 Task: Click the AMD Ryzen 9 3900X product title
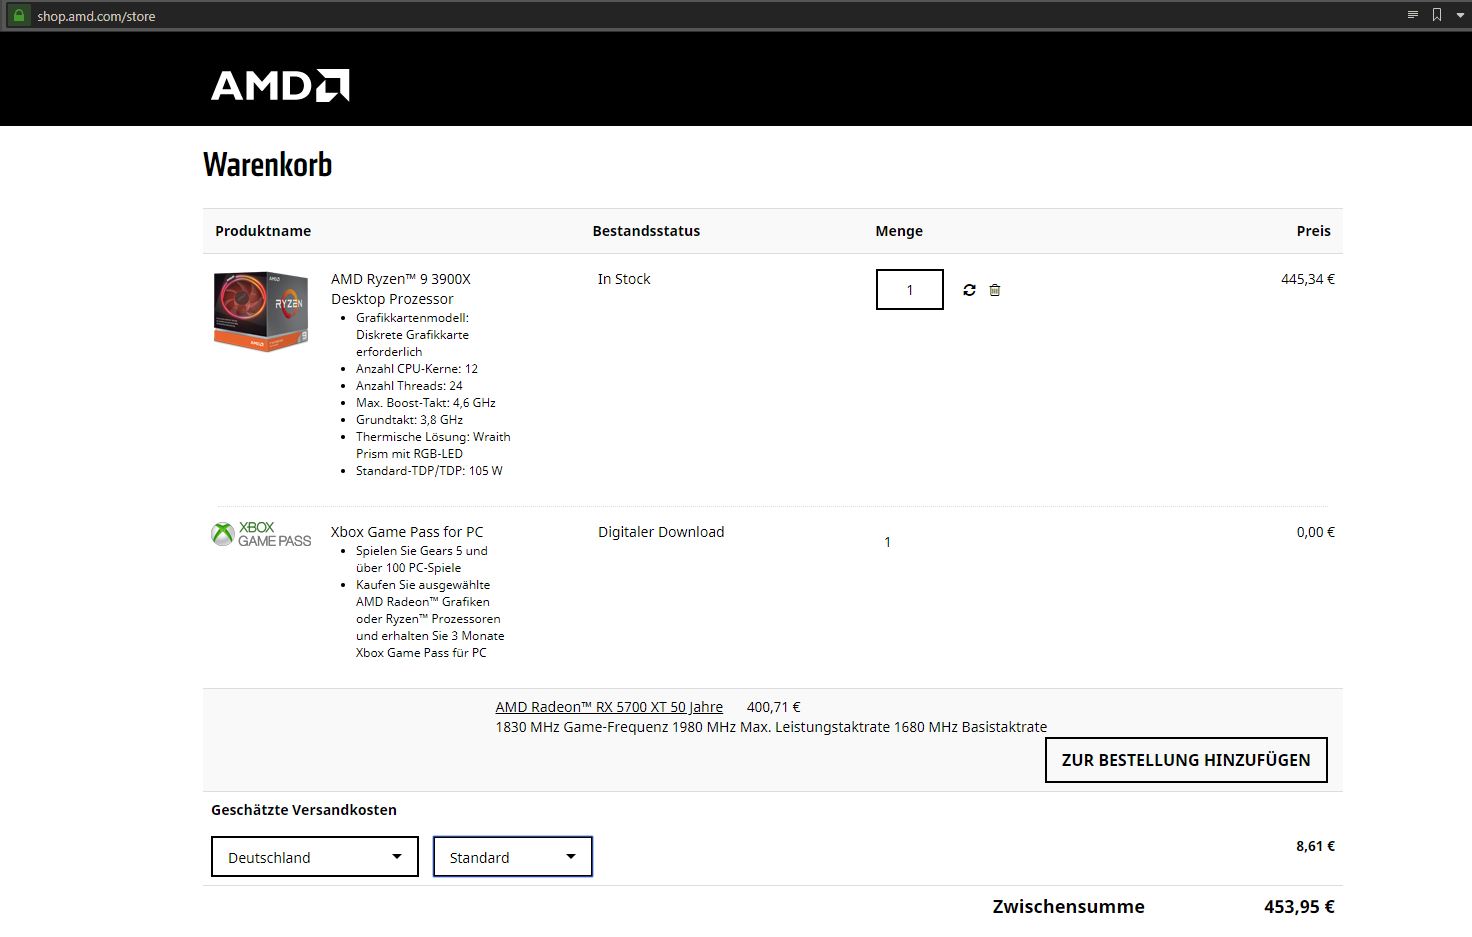click(x=401, y=289)
